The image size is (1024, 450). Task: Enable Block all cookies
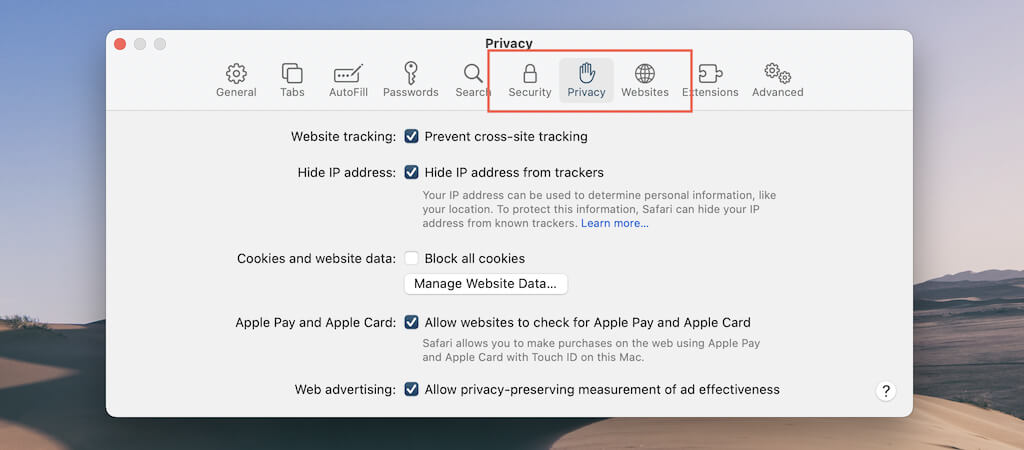click(x=411, y=258)
